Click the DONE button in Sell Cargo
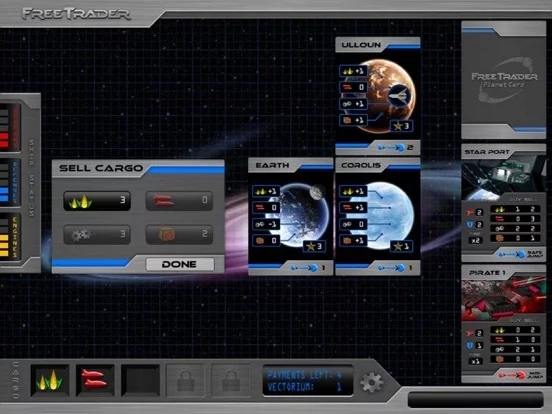Image resolution: width=552 pixels, height=414 pixels. coord(180,264)
